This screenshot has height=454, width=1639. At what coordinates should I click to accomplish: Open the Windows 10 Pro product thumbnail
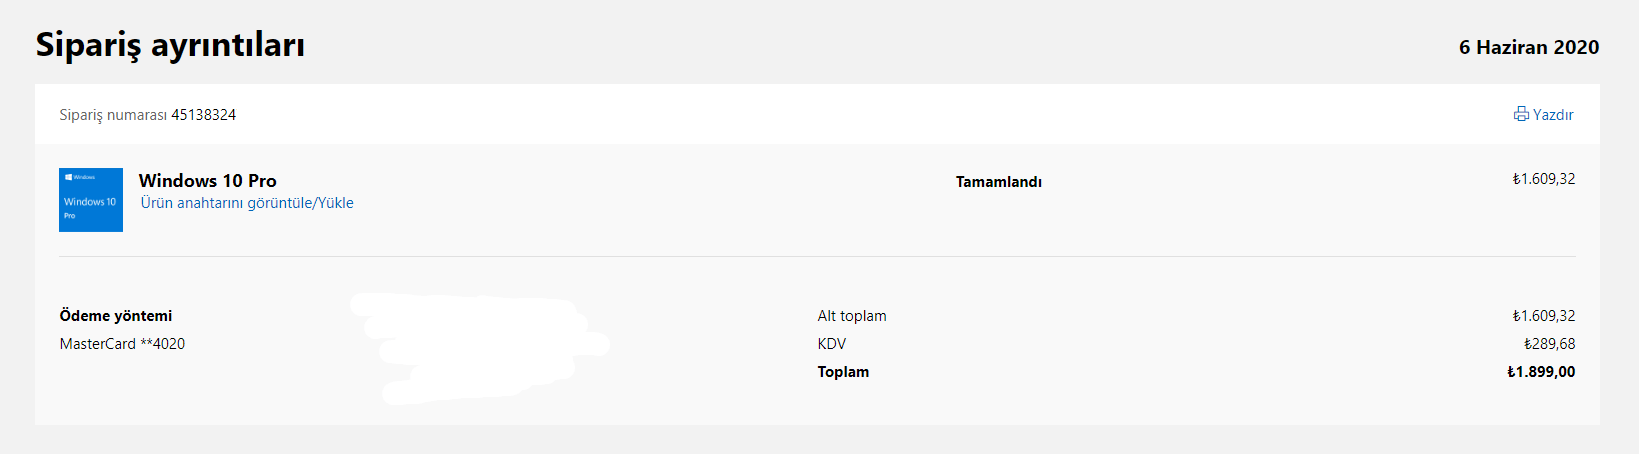coord(91,200)
